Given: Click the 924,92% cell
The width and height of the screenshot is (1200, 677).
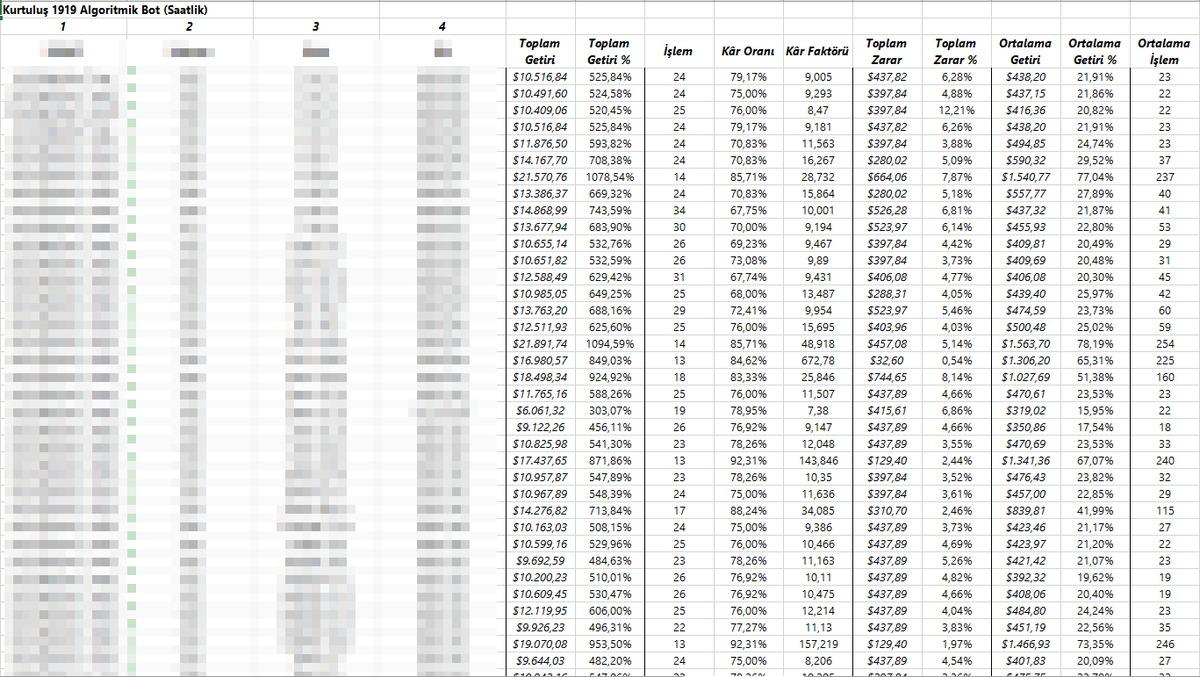Looking at the screenshot, I should 610,377.
